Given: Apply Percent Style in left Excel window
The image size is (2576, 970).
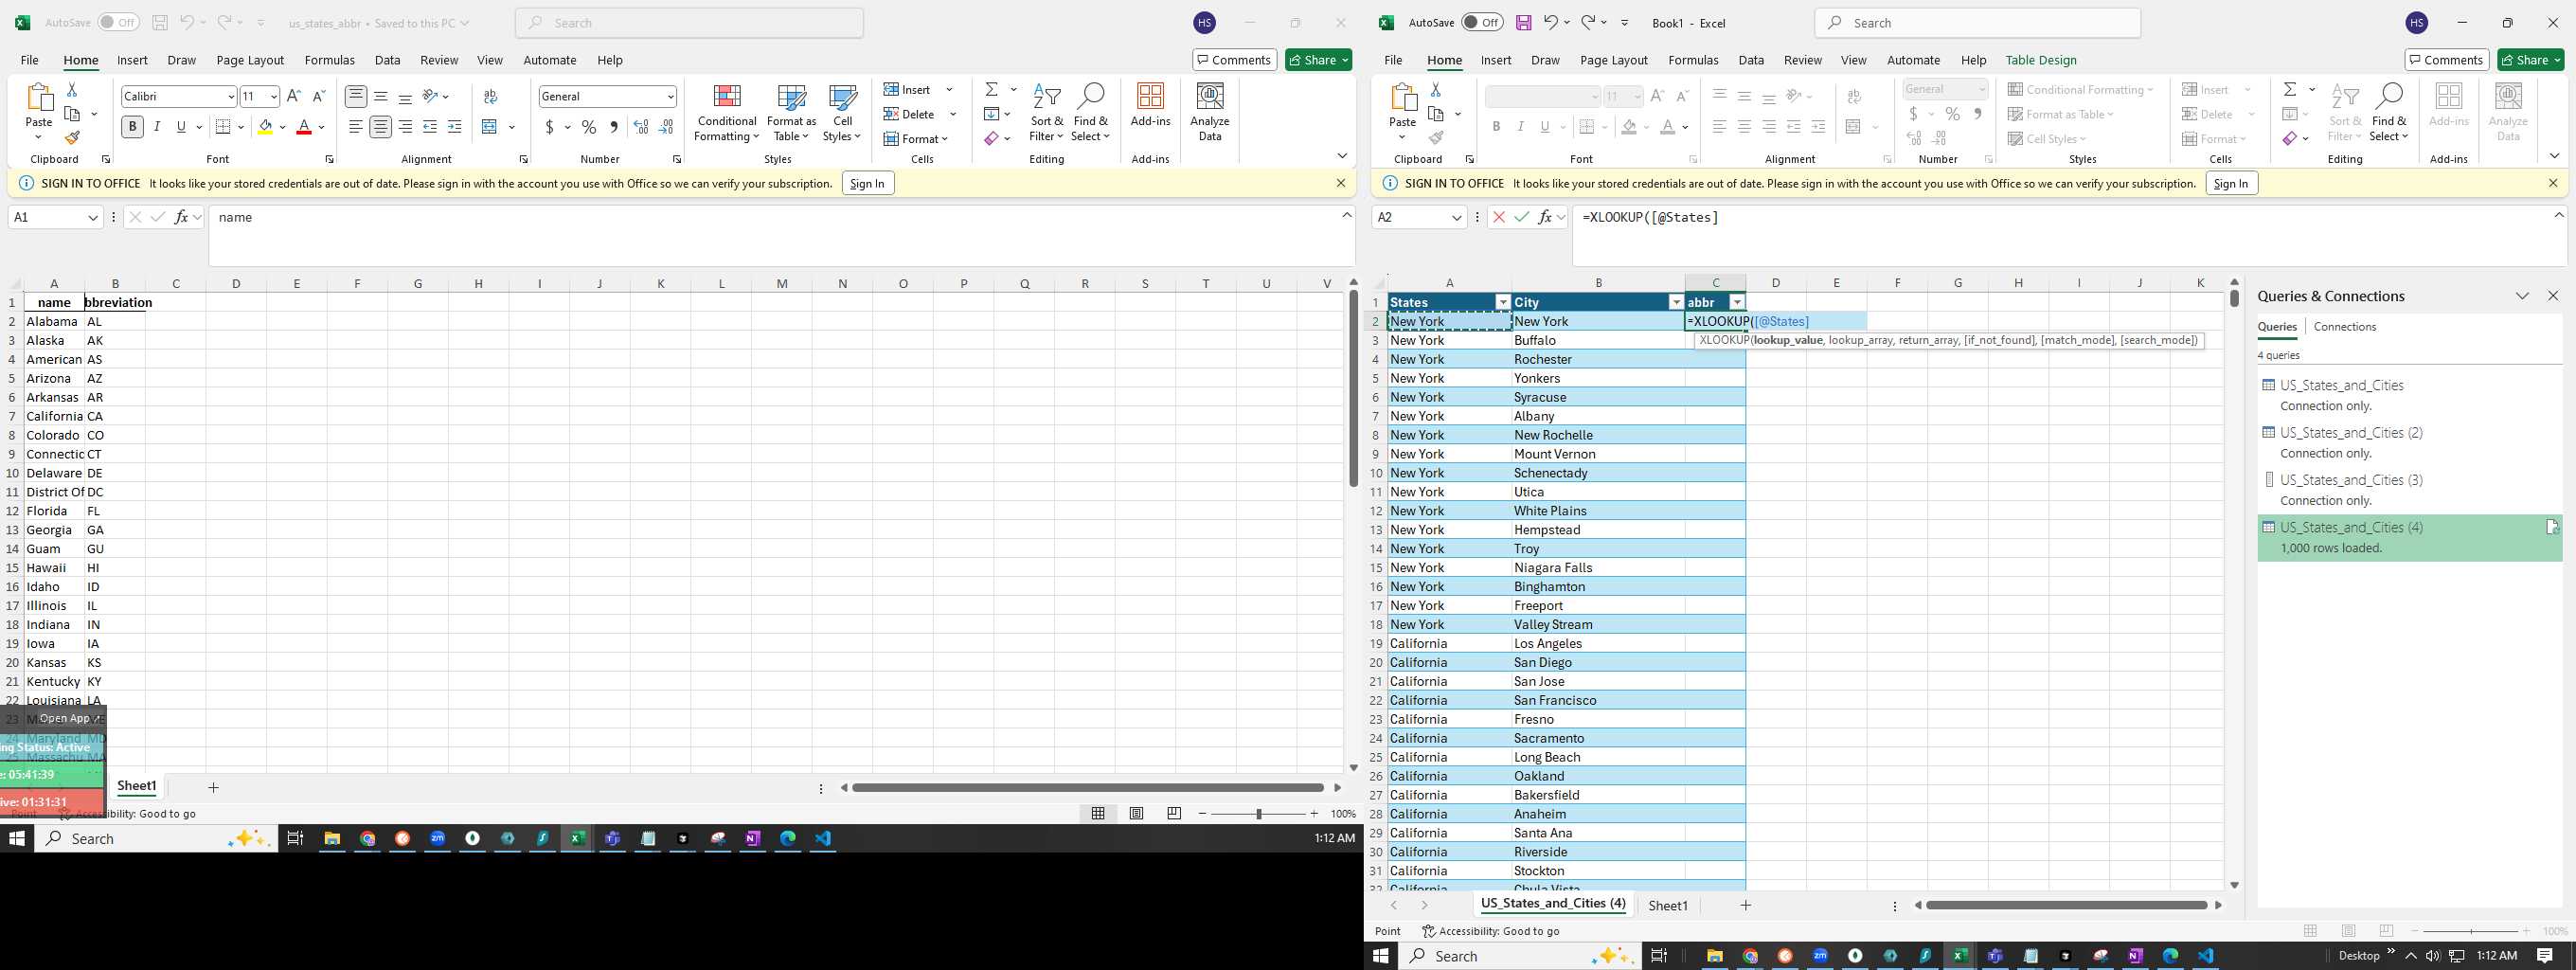Looking at the screenshot, I should (x=589, y=127).
